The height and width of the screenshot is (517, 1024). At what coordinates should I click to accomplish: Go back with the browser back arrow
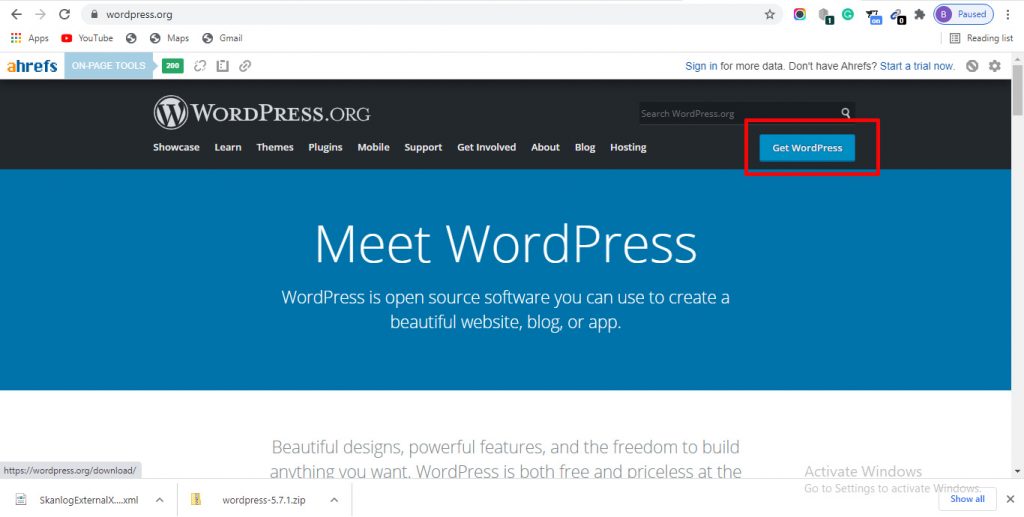tap(16, 14)
